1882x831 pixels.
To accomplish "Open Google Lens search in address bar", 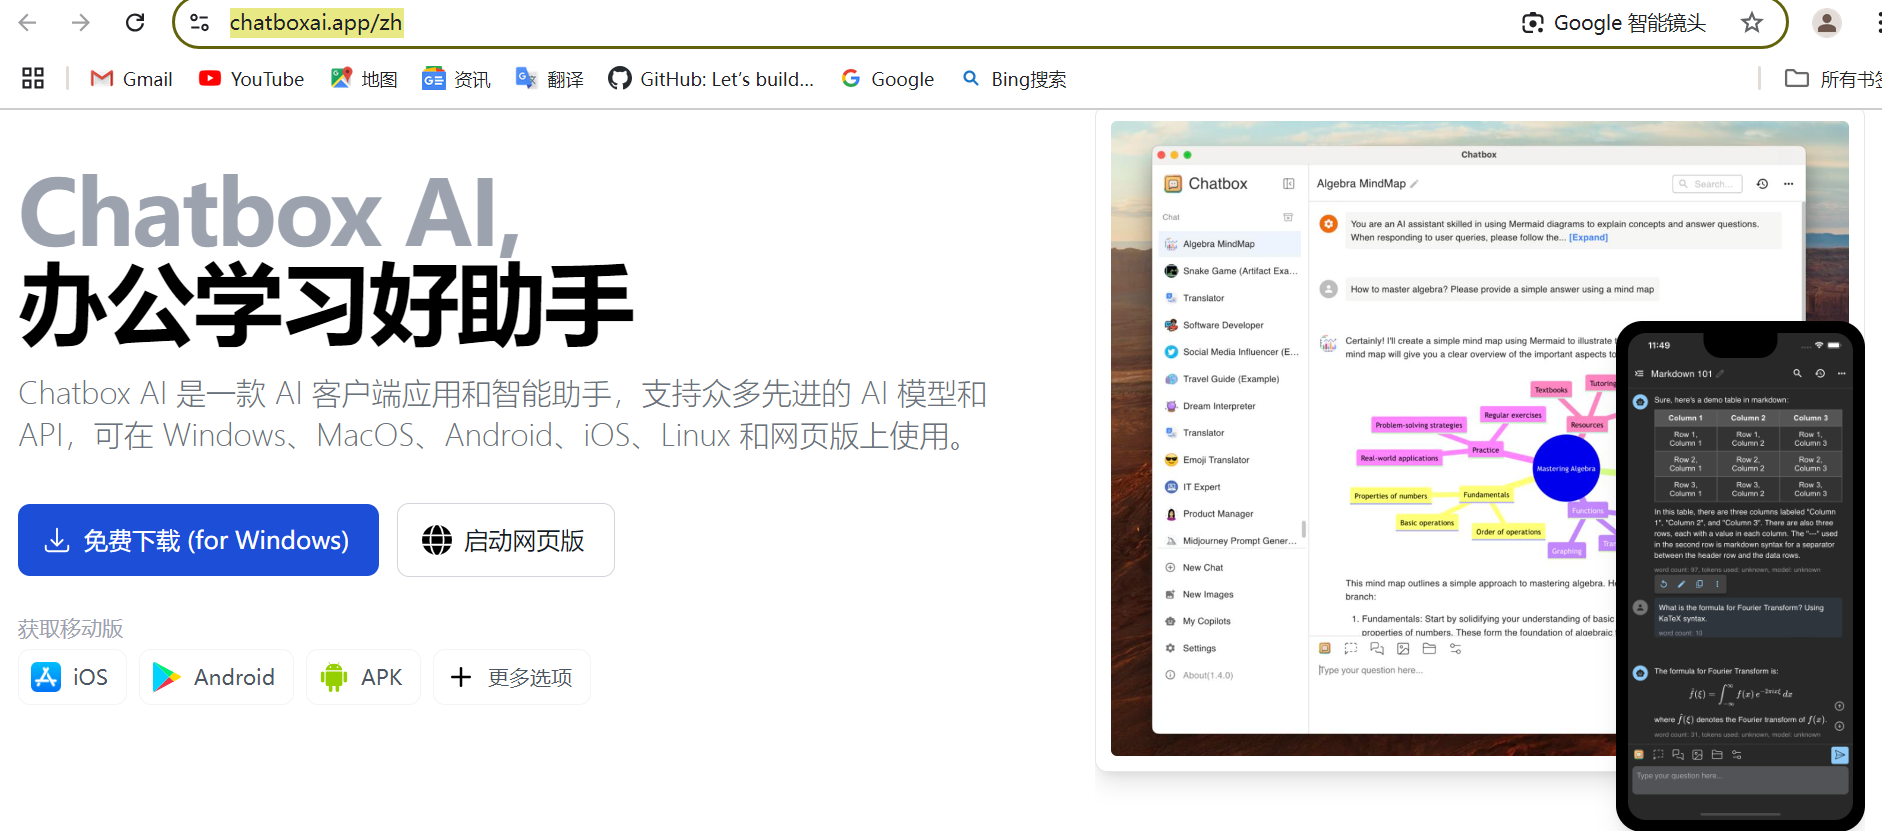I will click(1613, 23).
